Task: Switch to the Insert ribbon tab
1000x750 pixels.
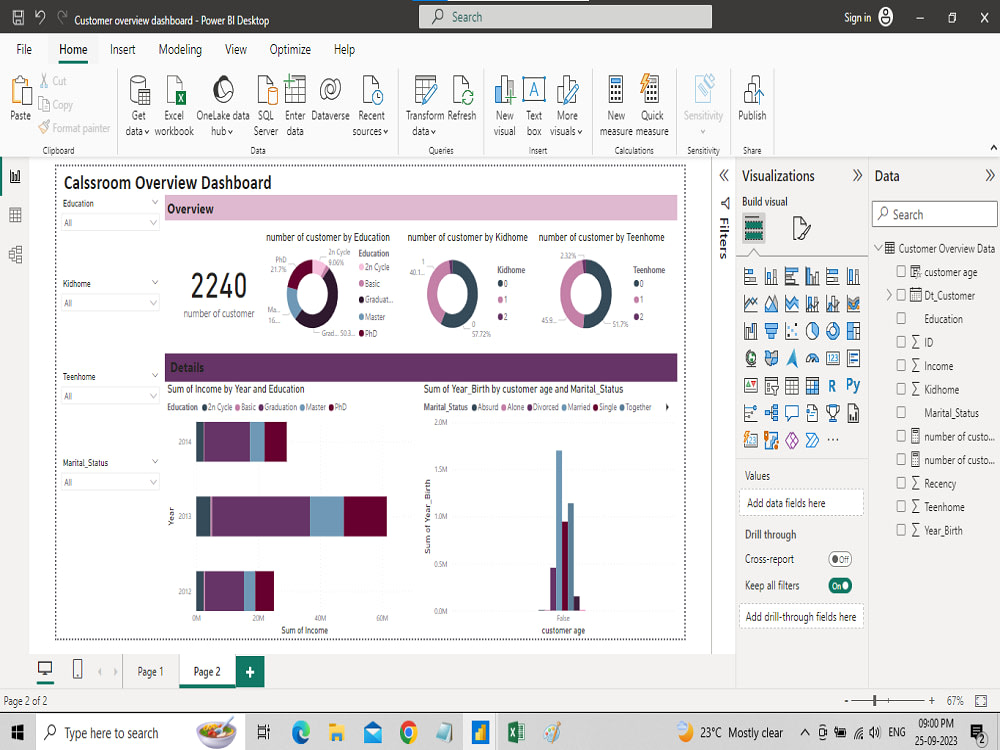Action: (122, 49)
